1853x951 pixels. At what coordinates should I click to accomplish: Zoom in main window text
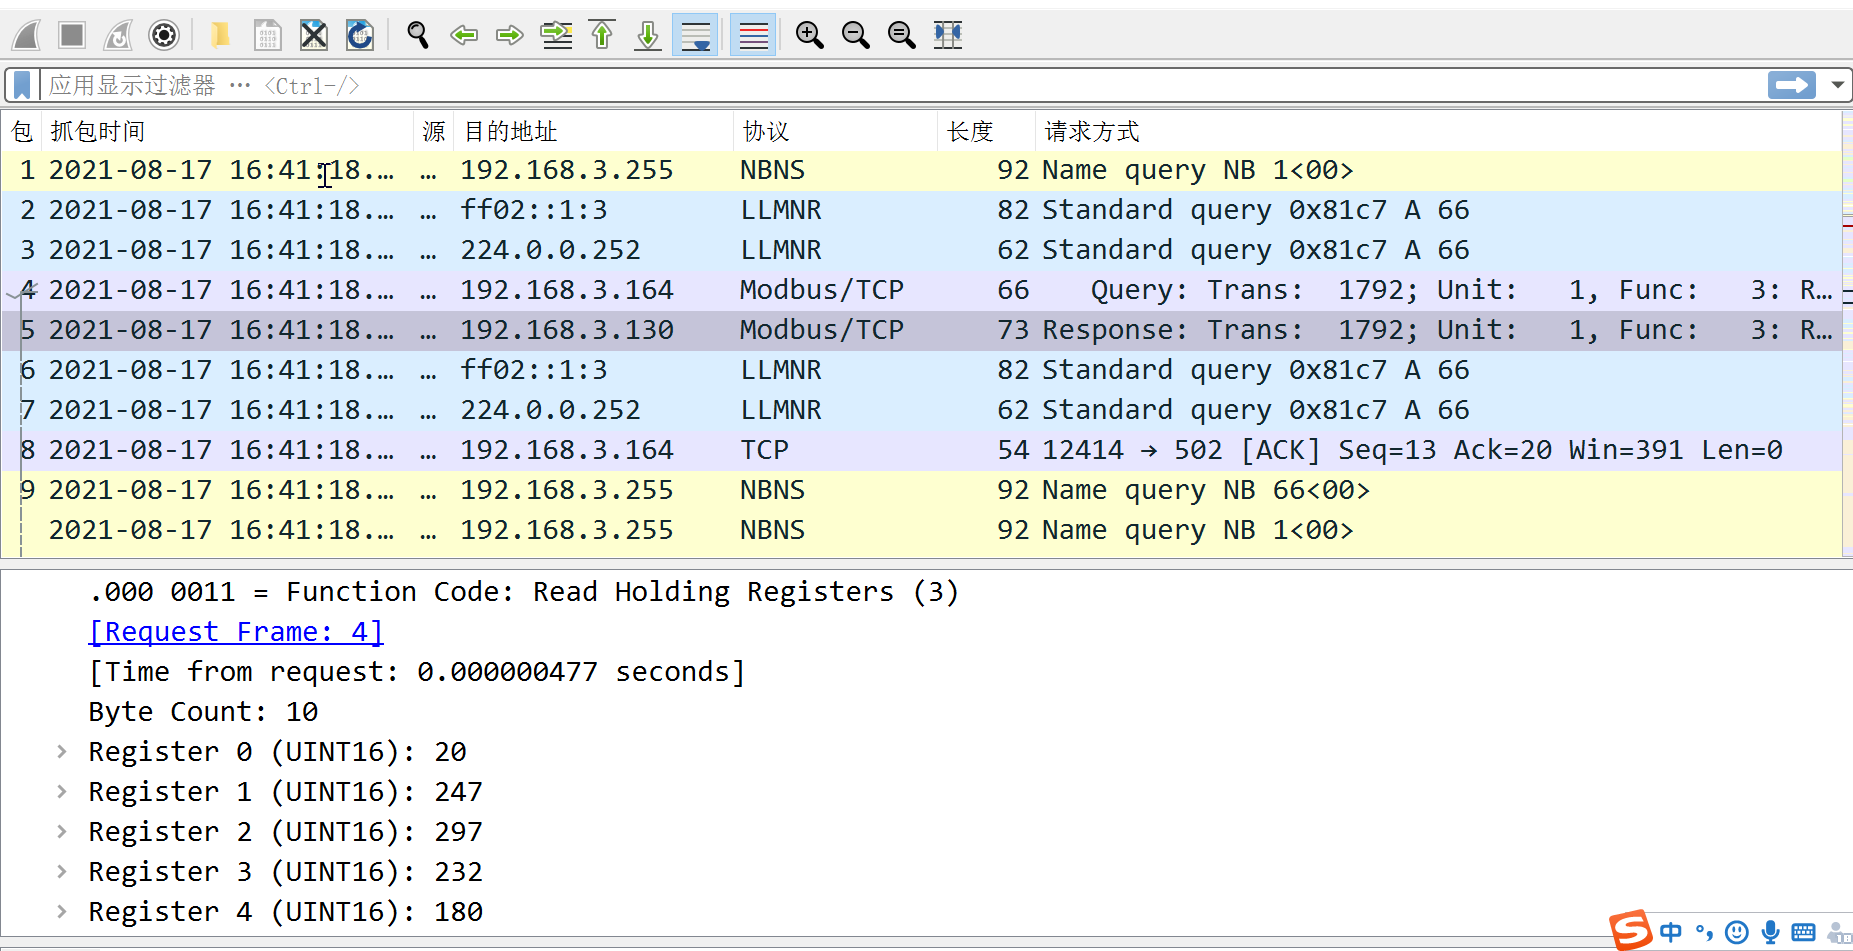[x=810, y=35]
